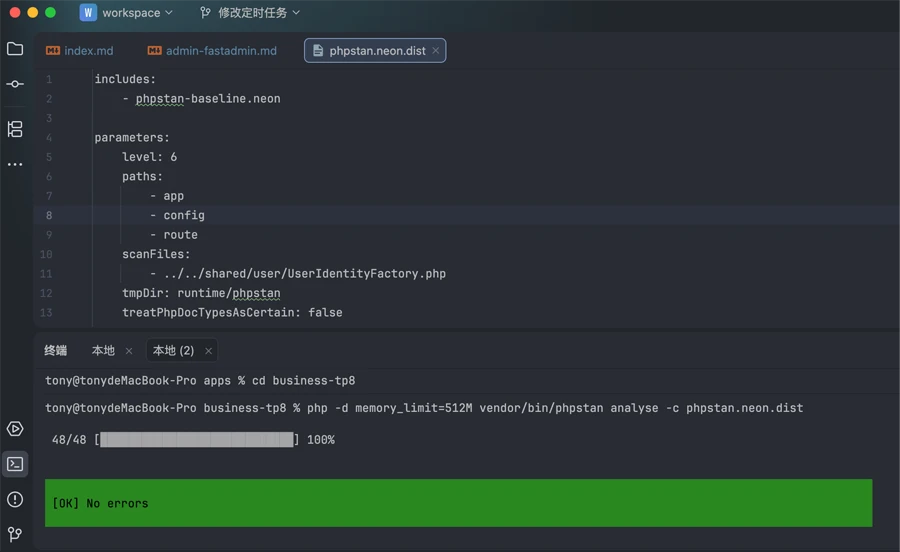Toggle the Terminal tool window icon
This screenshot has height=552, width=900.
pos(15,464)
